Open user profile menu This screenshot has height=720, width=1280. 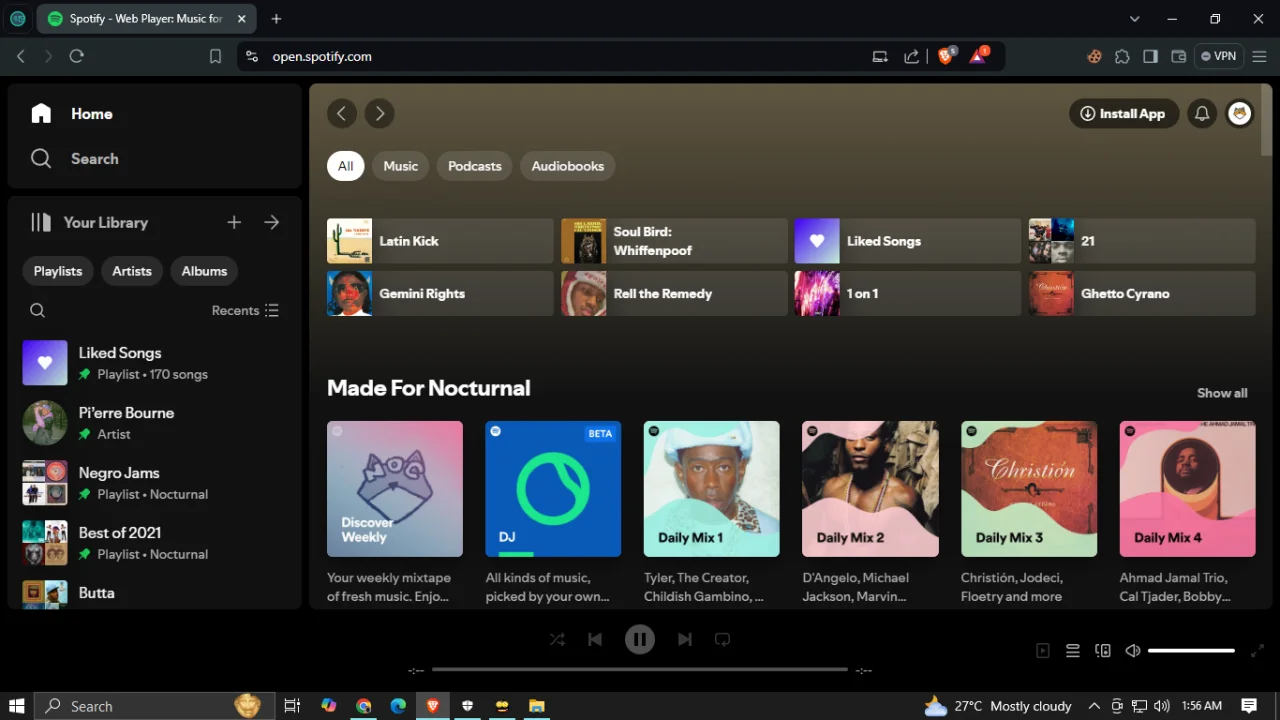click(1240, 114)
